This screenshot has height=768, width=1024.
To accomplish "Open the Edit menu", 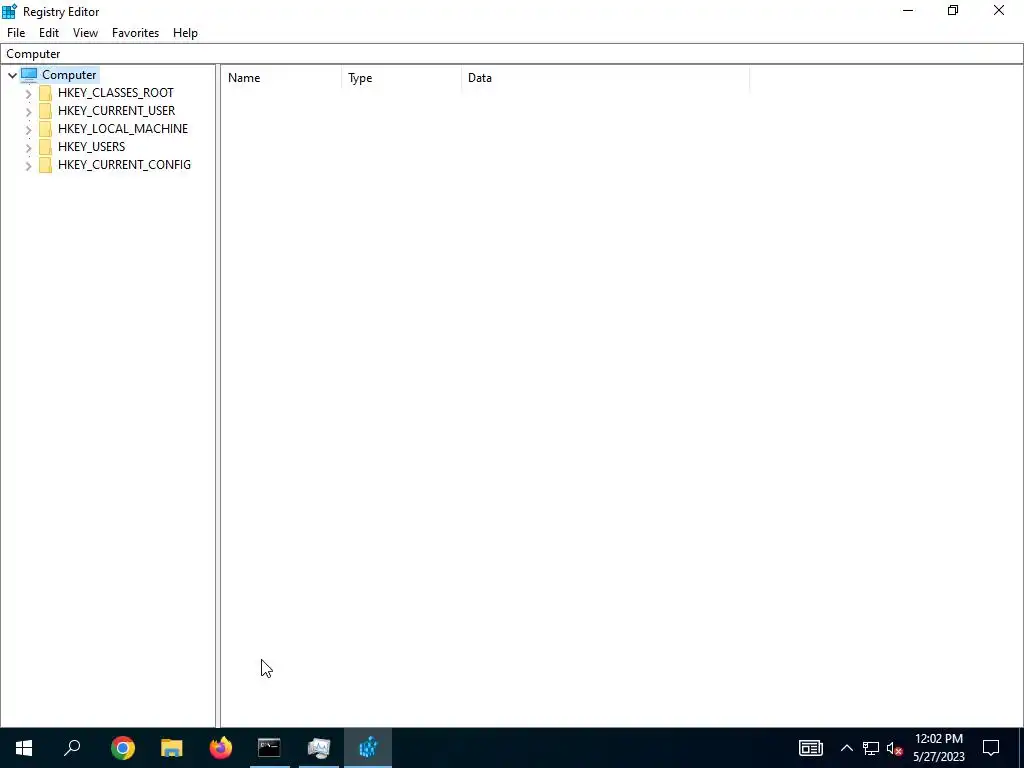I will [49, 33].
